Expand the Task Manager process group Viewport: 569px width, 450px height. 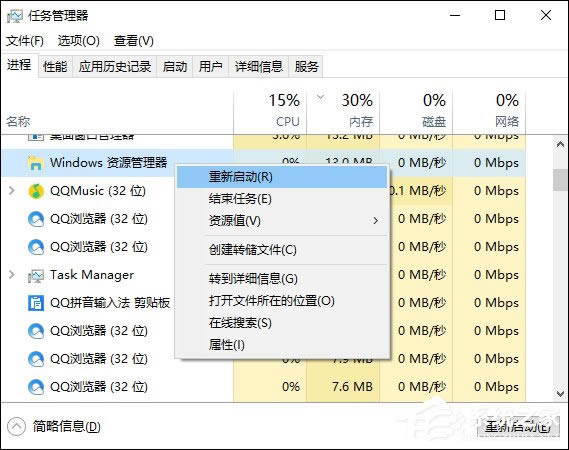point(12,275)
